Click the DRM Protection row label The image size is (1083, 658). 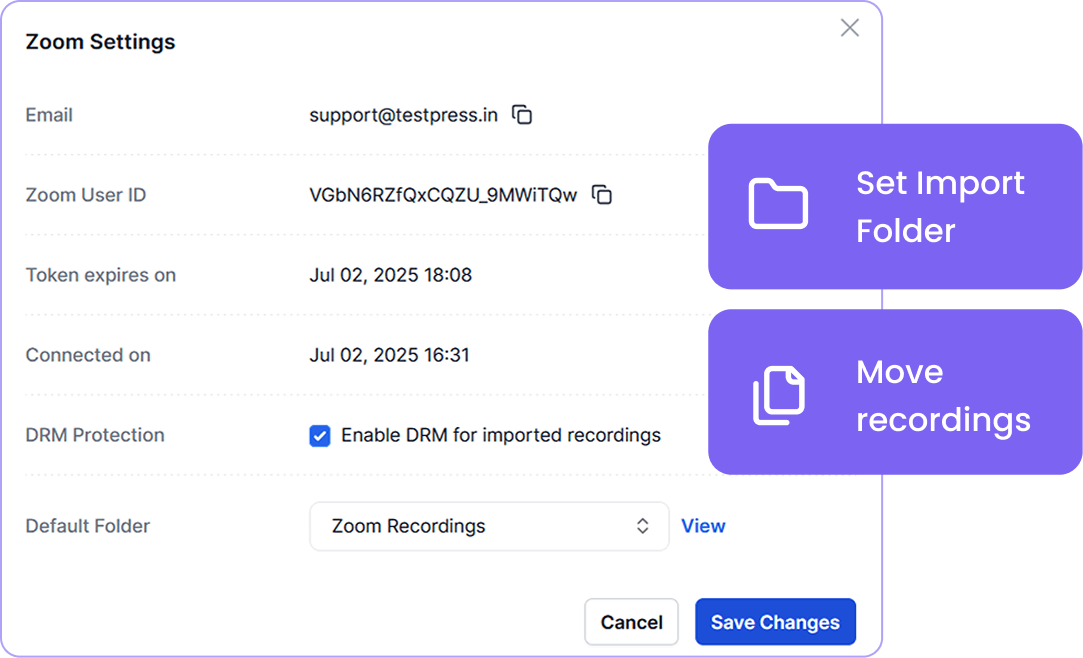pos(95,435)
